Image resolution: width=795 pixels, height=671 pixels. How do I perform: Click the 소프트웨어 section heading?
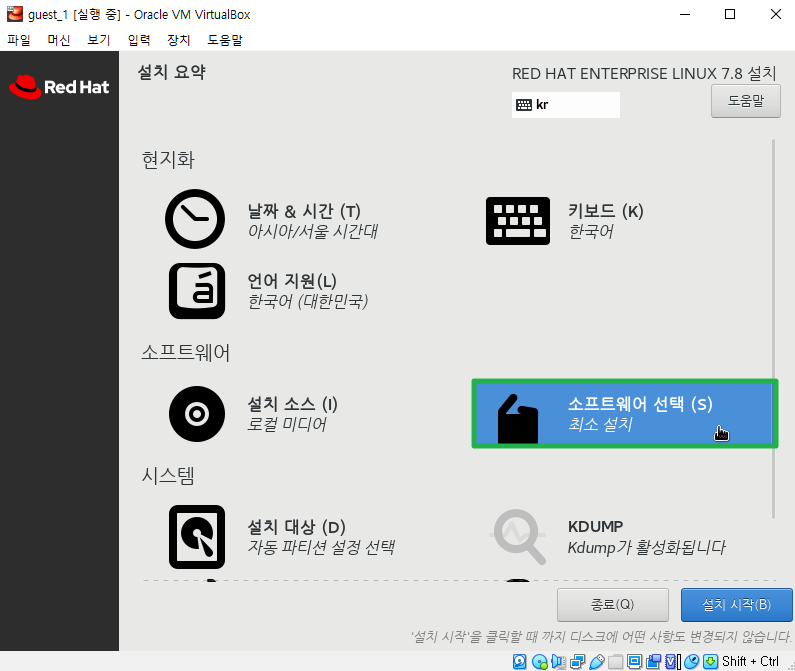pyautogui.click(x=186, y=352)
